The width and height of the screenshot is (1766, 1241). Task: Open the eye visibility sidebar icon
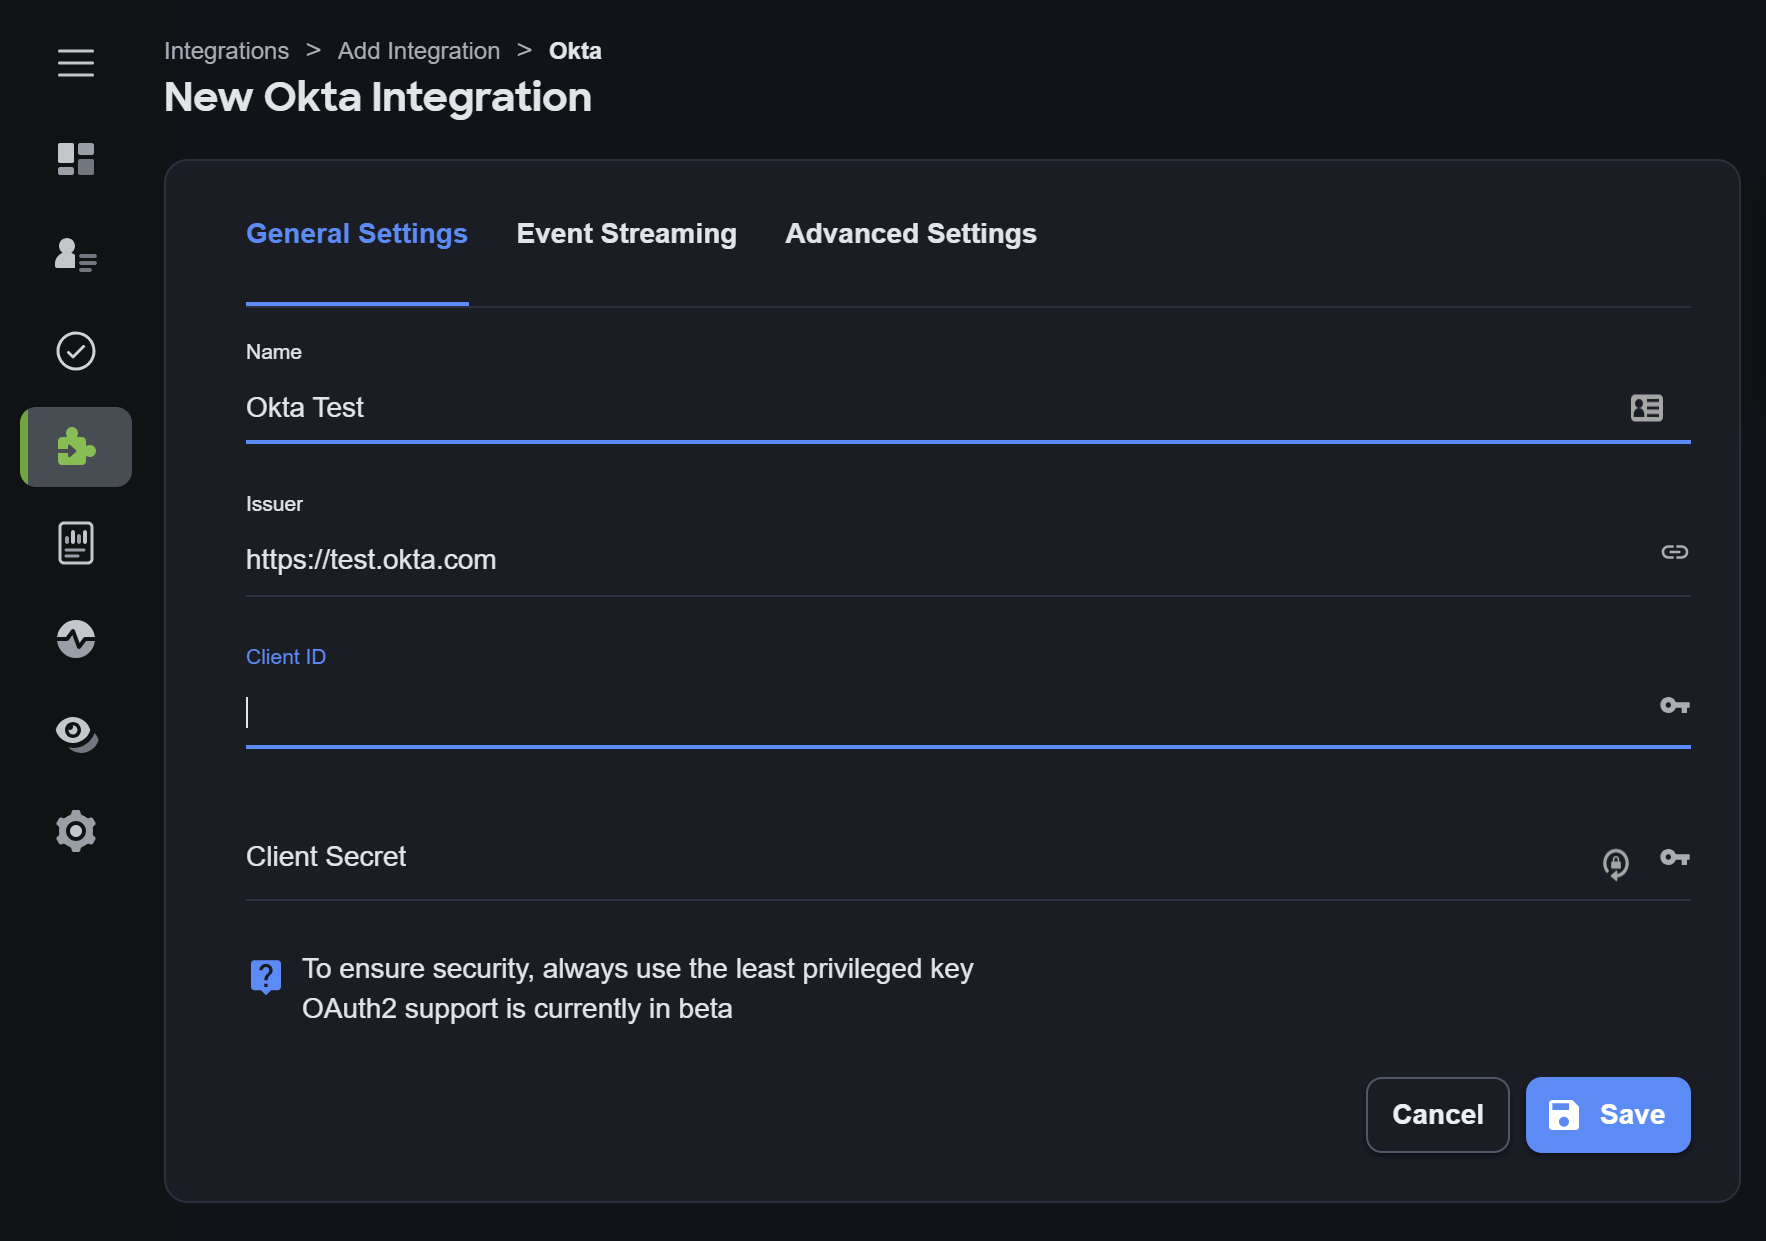[x=76, y=734]
